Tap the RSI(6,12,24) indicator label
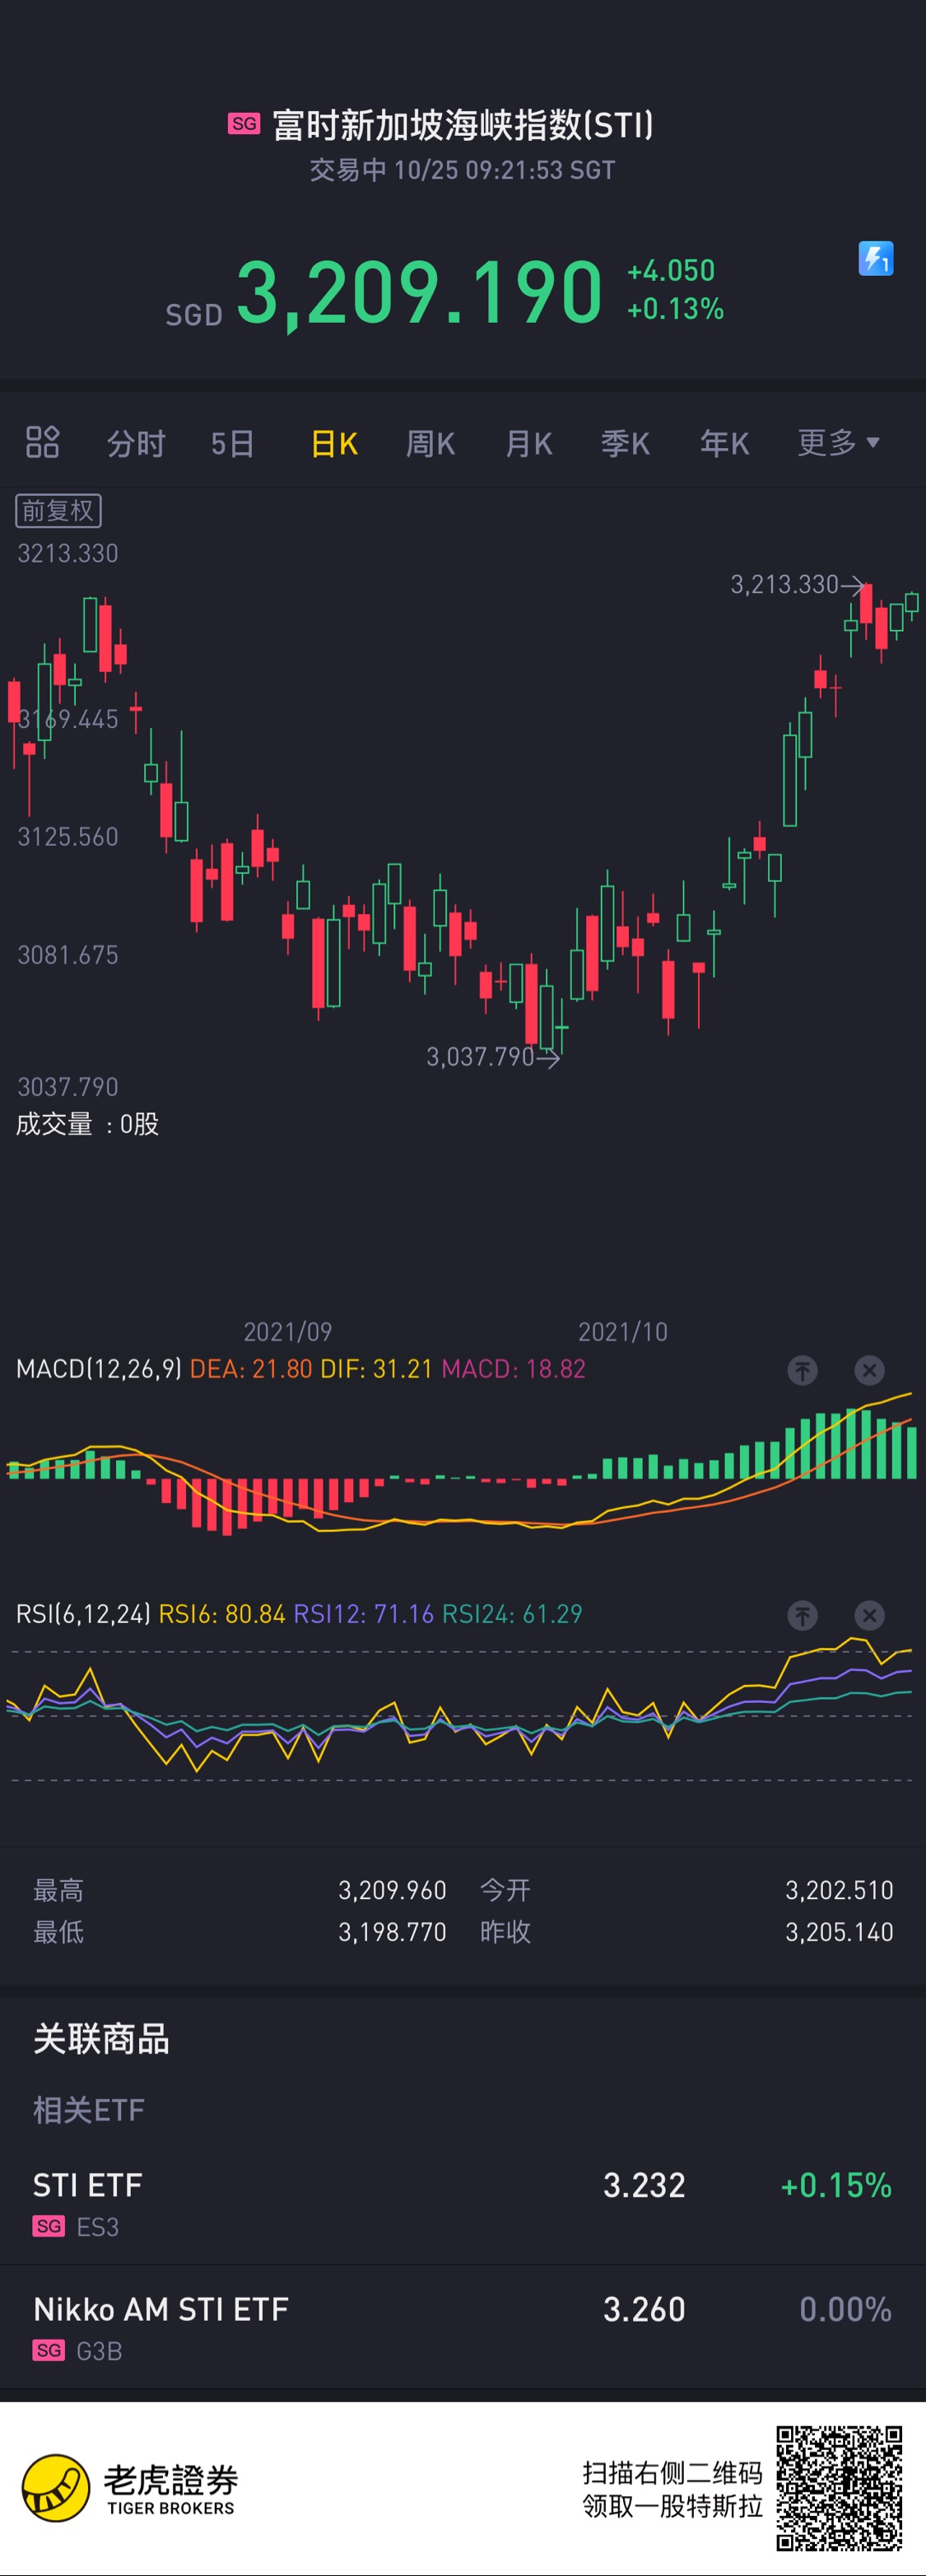926x2576 pixels. [83, 1614]
